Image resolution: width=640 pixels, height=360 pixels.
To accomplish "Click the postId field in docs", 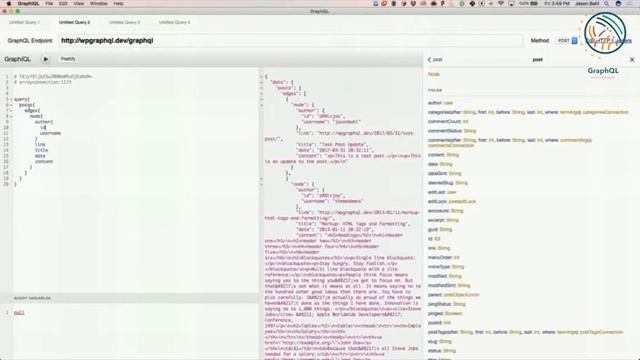I will 435,323.
